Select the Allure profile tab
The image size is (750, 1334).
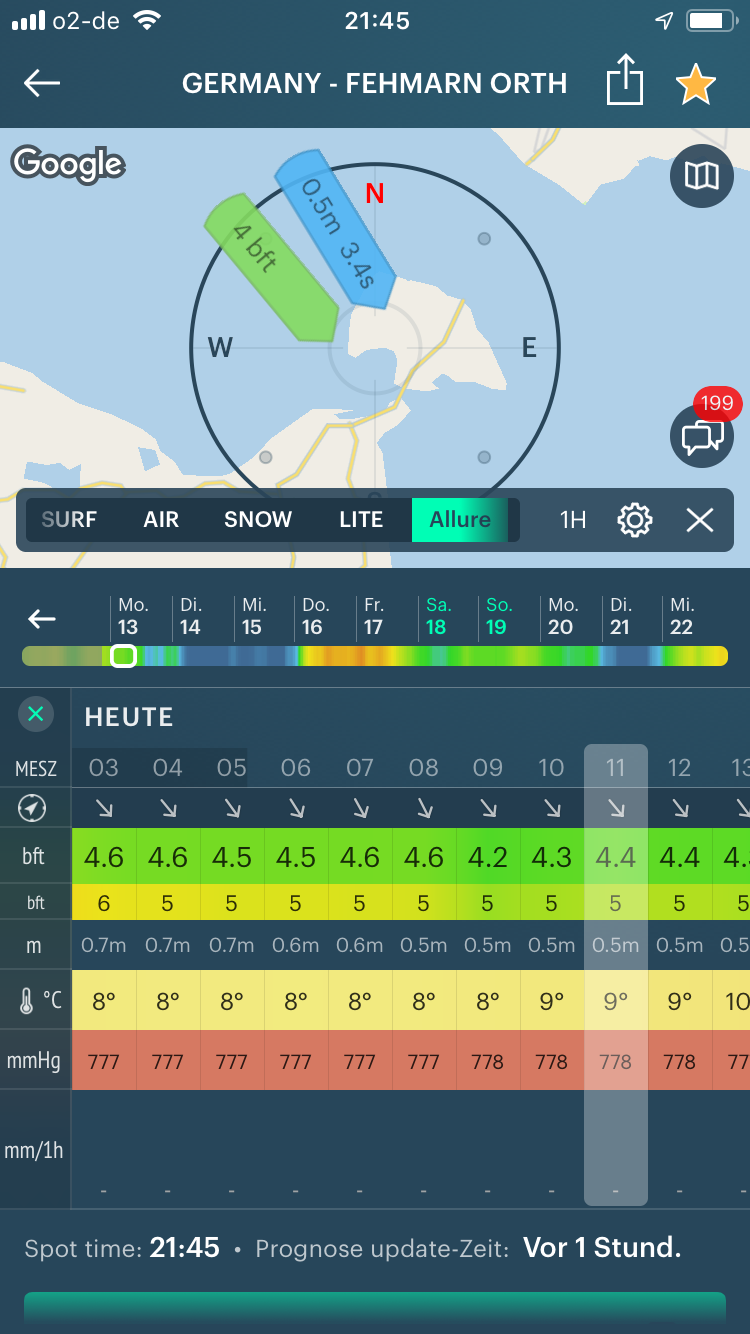tap(460, 520)
